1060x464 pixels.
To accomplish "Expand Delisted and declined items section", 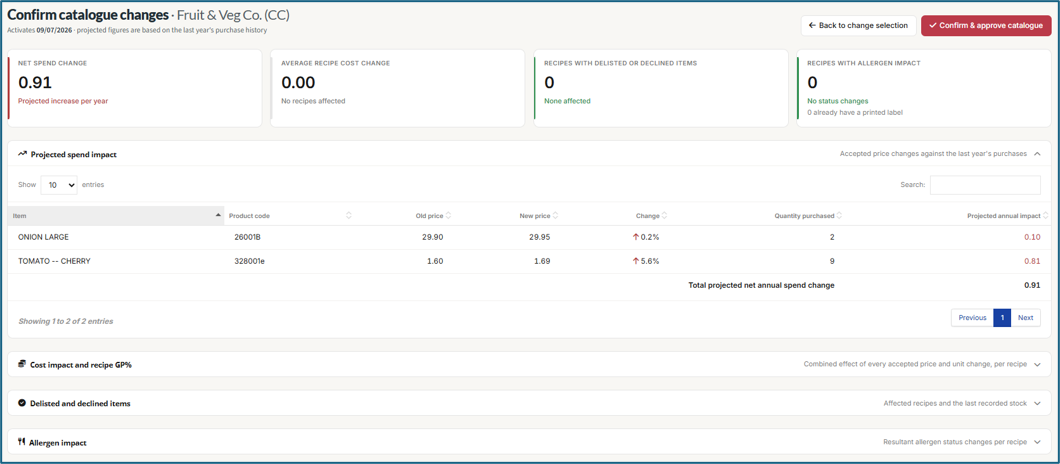I will pos(1036,403).
